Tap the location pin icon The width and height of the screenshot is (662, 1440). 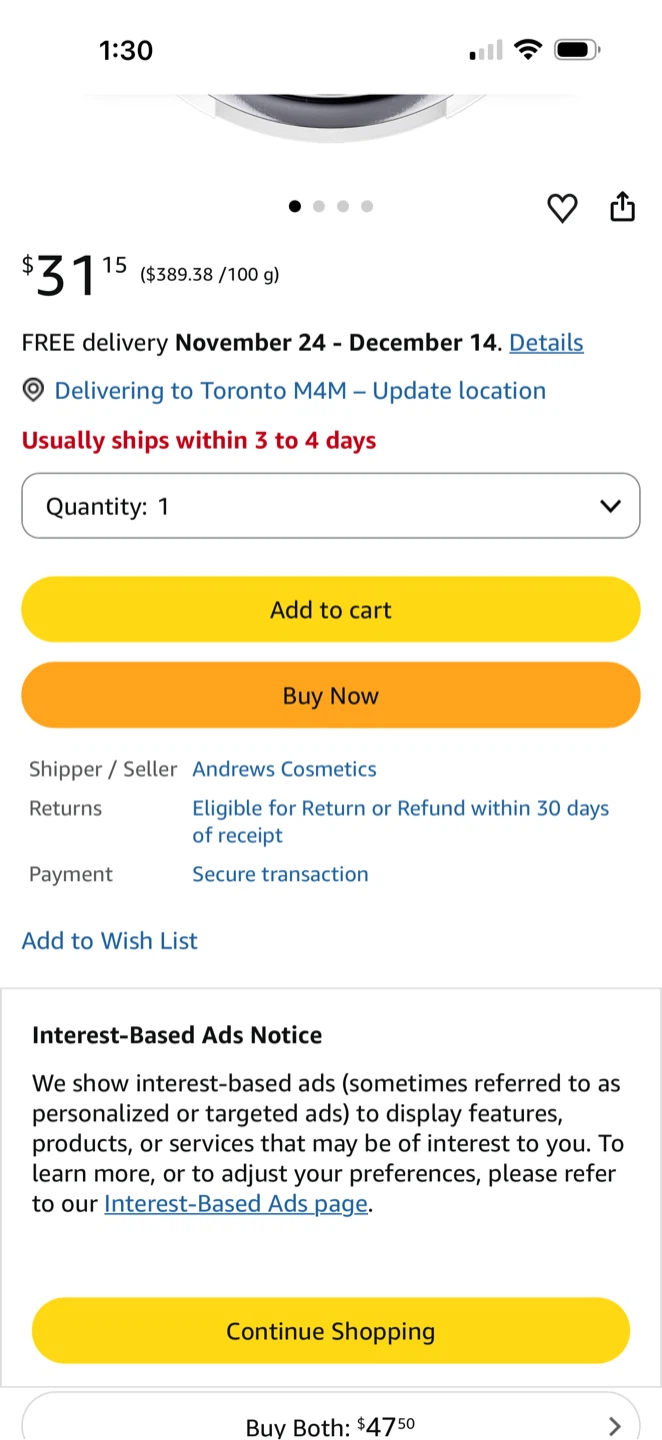[33, 391]
